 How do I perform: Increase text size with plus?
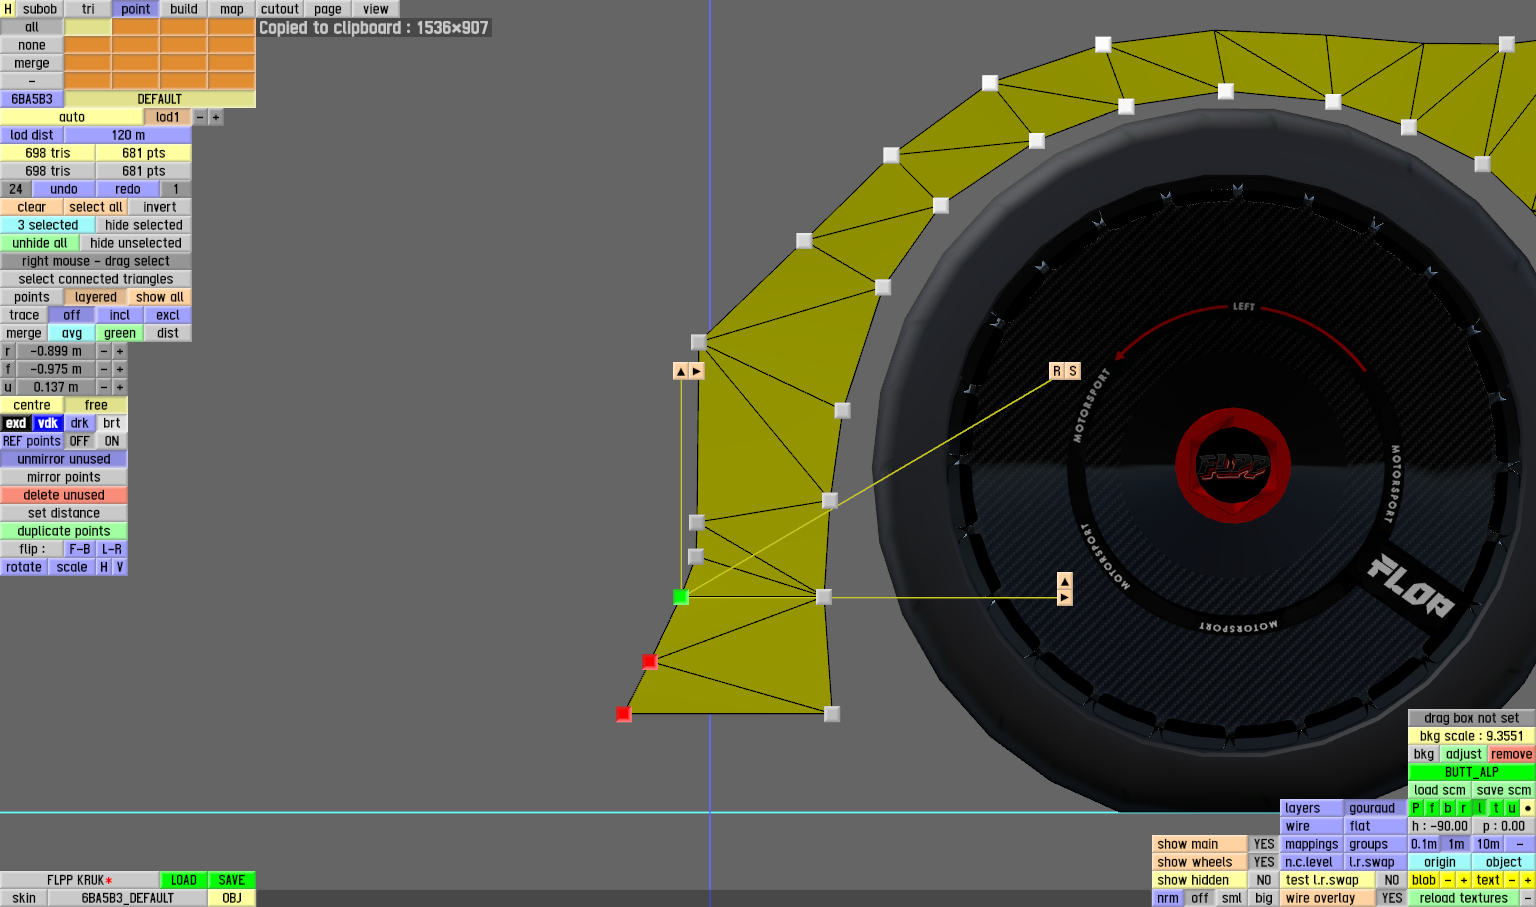pyautogui.click(x=1528, y=880)
